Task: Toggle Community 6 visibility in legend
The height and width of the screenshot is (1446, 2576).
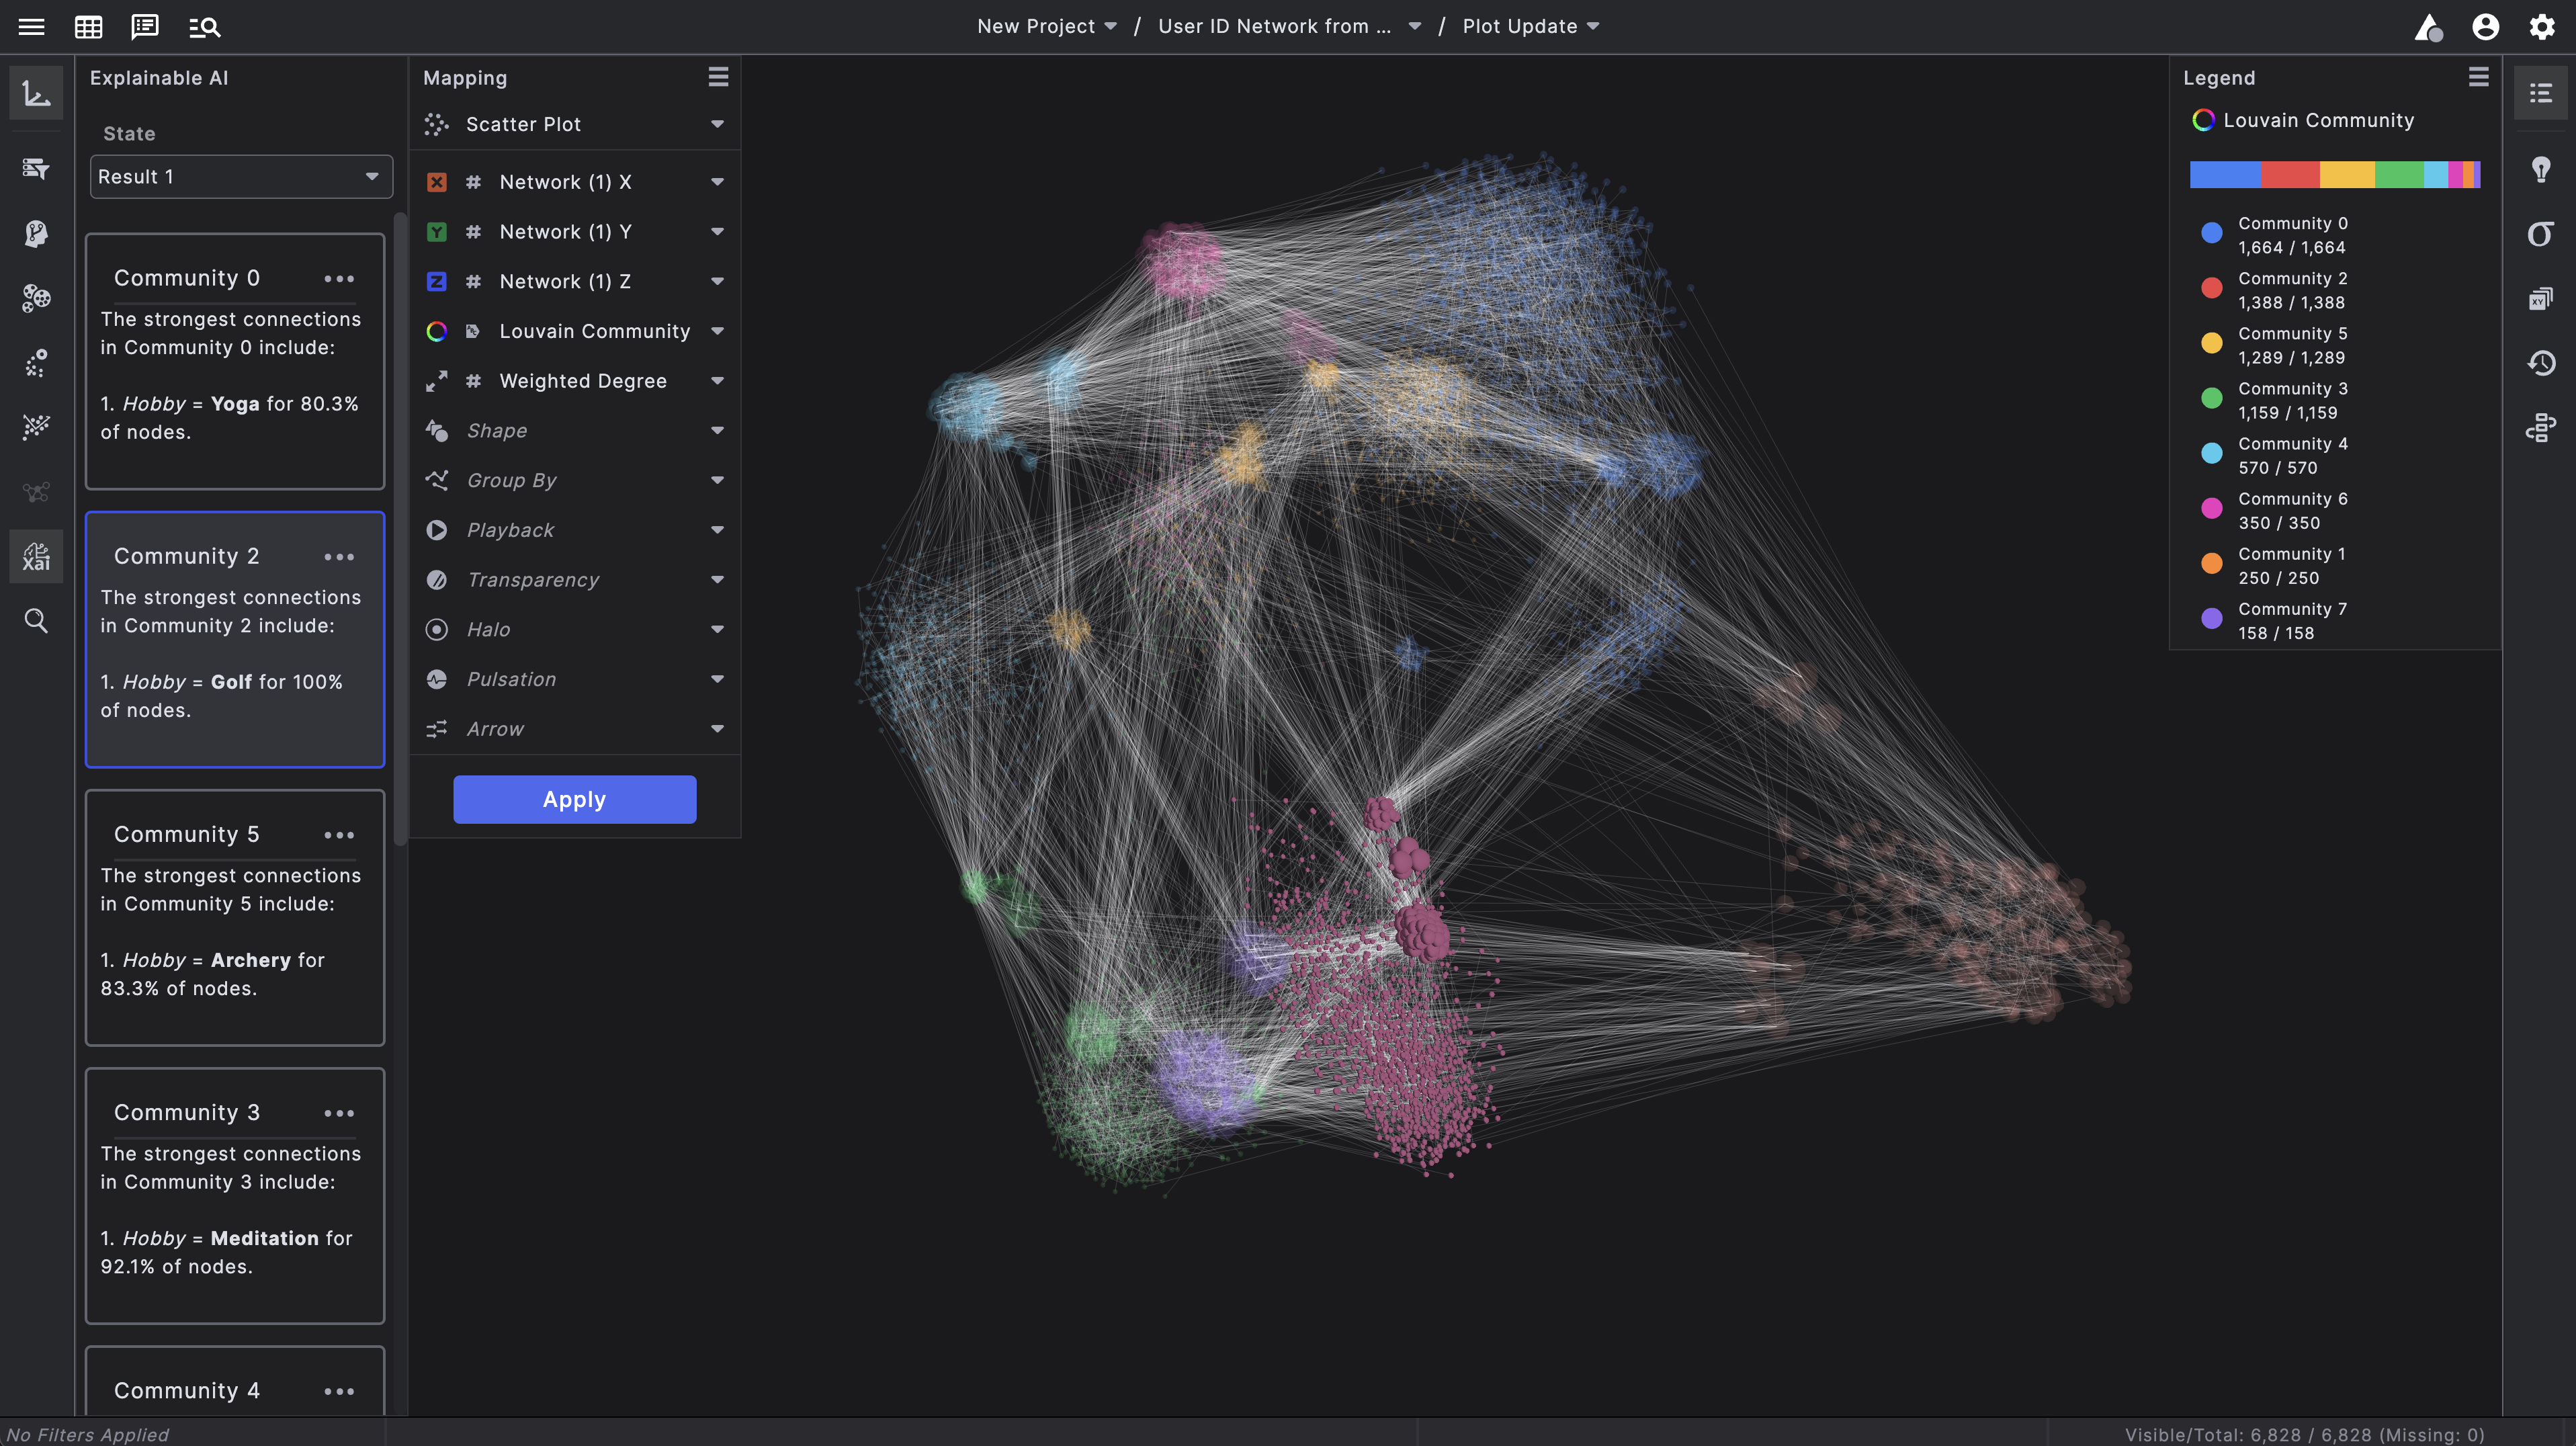Action: [x=2212, y=508]
